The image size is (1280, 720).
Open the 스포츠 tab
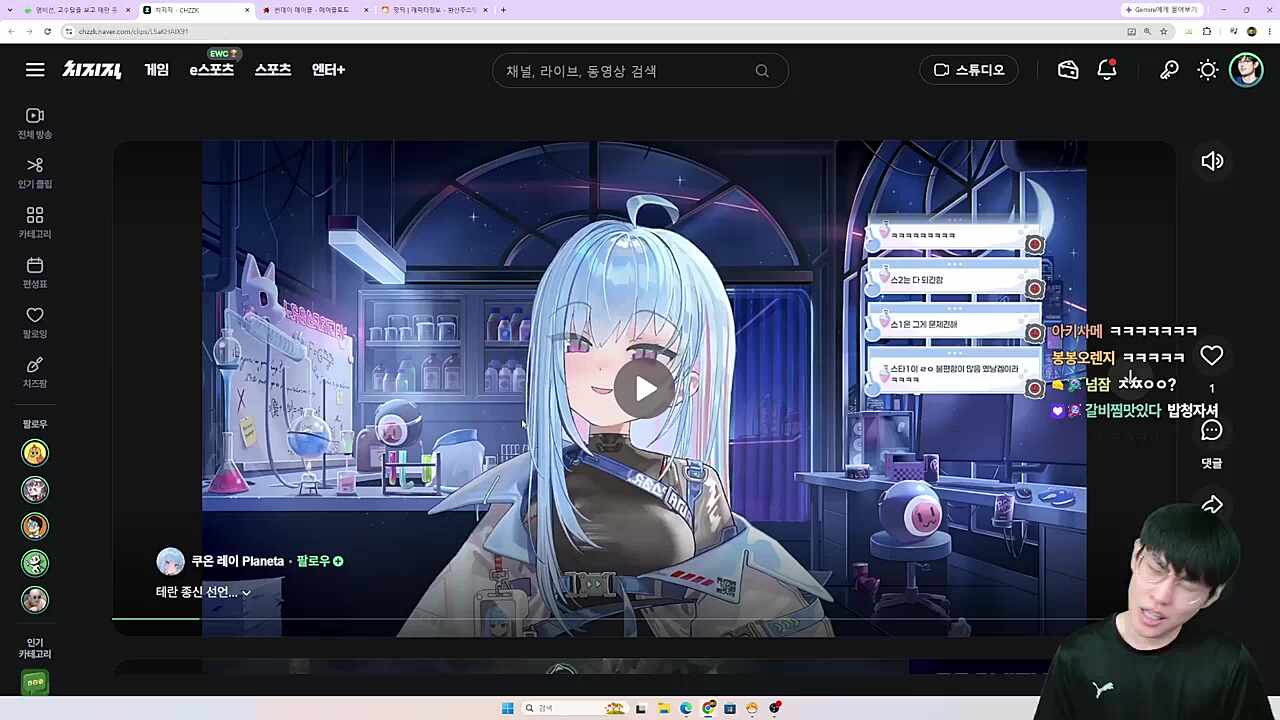point(273,70)
